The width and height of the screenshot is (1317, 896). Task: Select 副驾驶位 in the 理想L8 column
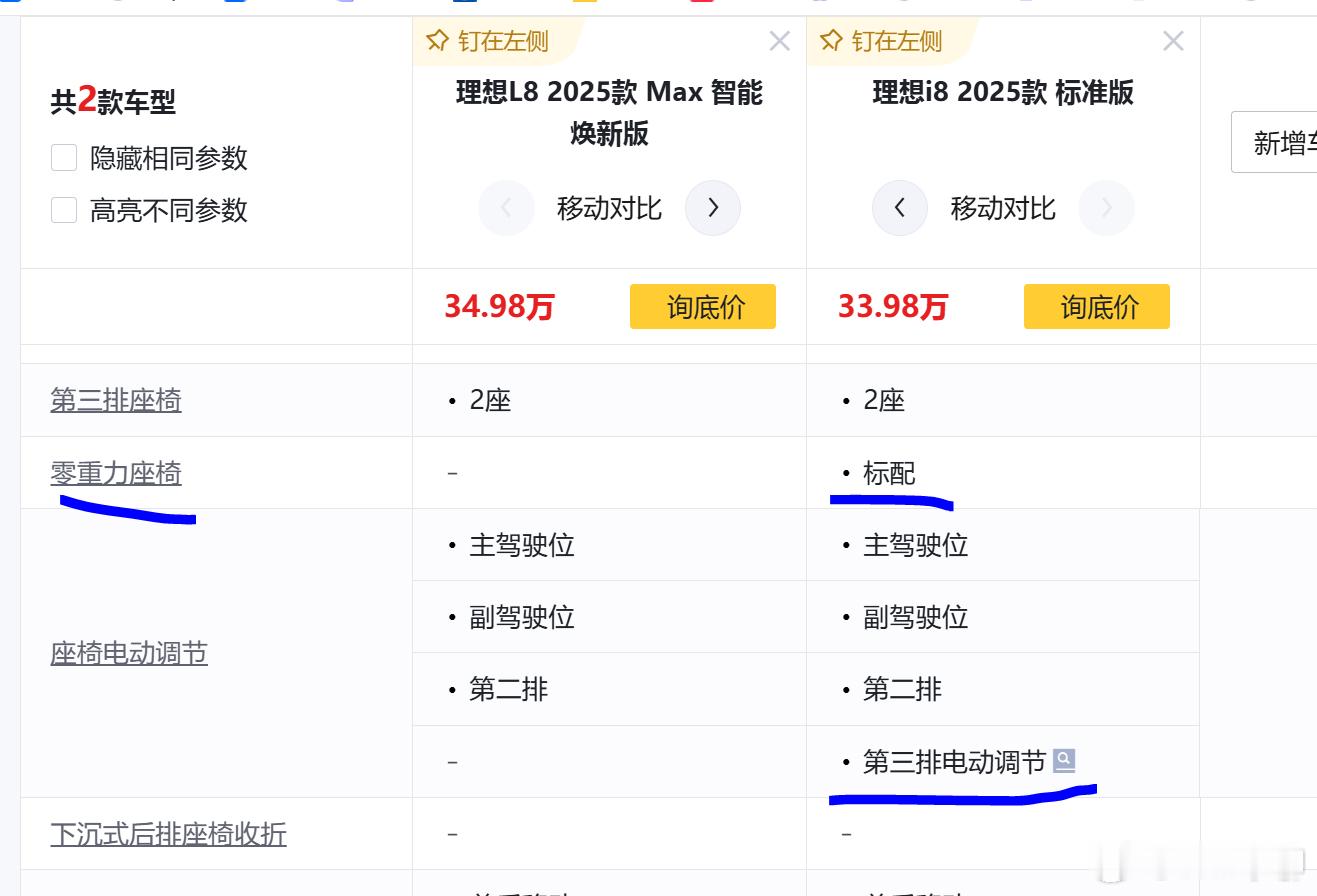[x=522, y=617]
